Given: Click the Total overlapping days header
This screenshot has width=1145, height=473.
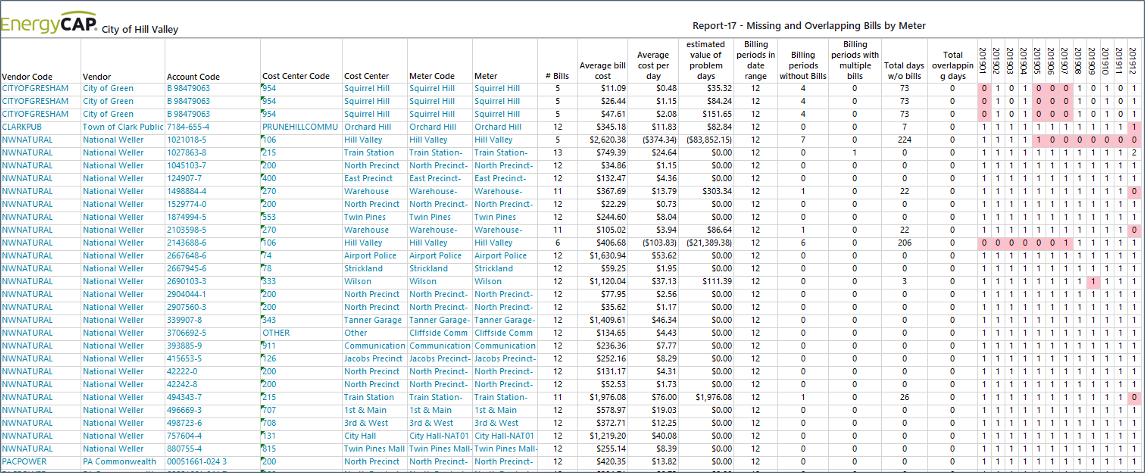Looking at the screenshot, I should (x=952, y=68).
